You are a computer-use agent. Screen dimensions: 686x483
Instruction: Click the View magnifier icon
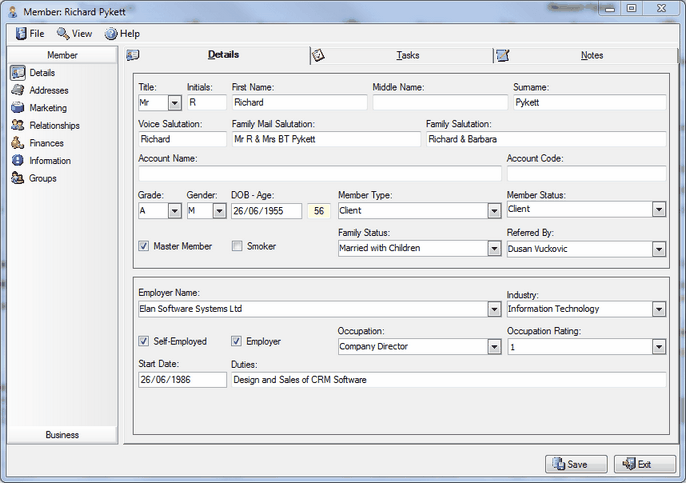point(63,34)
